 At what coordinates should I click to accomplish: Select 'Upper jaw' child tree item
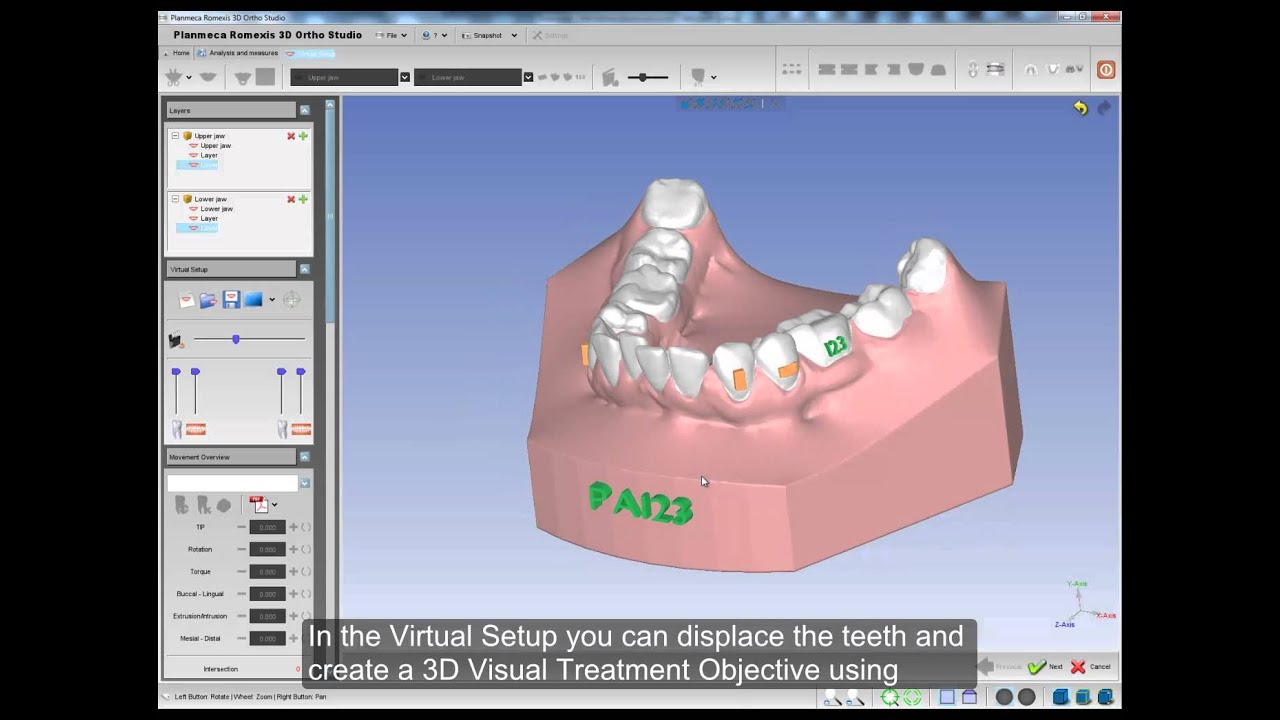coord(210,146)
